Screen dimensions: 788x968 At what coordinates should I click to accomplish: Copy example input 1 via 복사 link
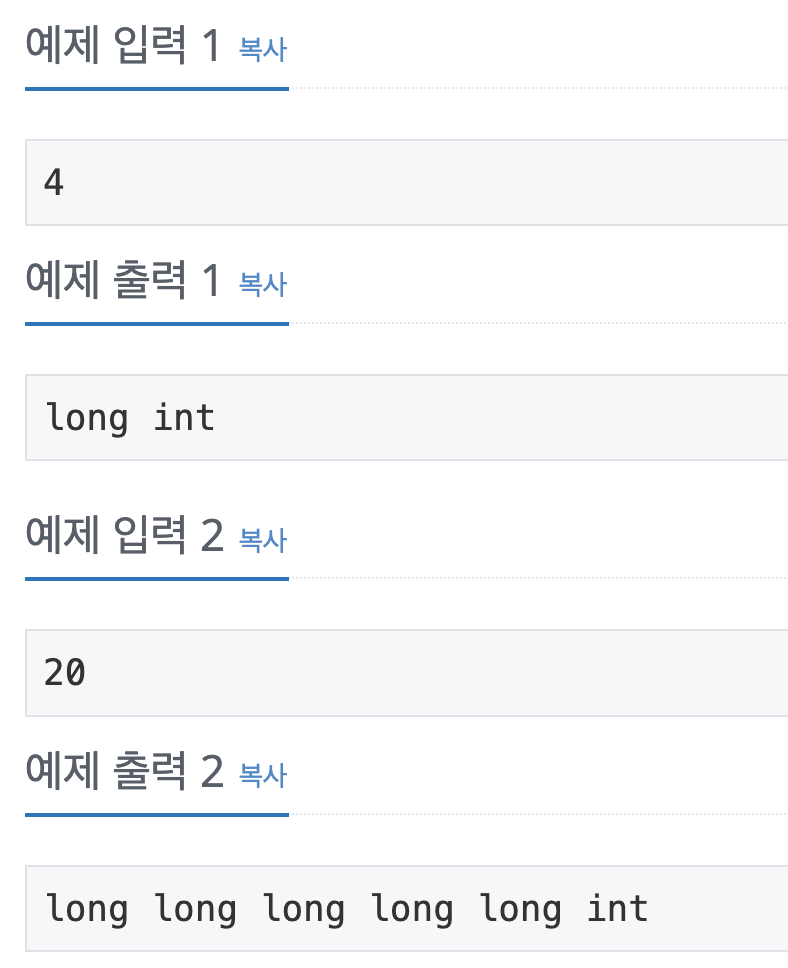(x=263, y=49)
